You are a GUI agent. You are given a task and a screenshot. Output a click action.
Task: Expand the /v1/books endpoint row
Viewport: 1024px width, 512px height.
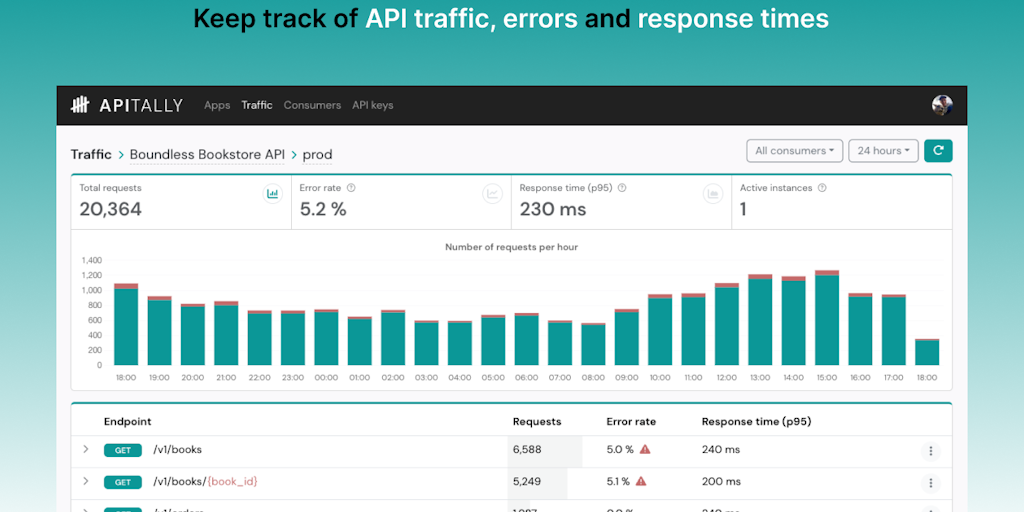pyautogui.click(x=86, y=450)
